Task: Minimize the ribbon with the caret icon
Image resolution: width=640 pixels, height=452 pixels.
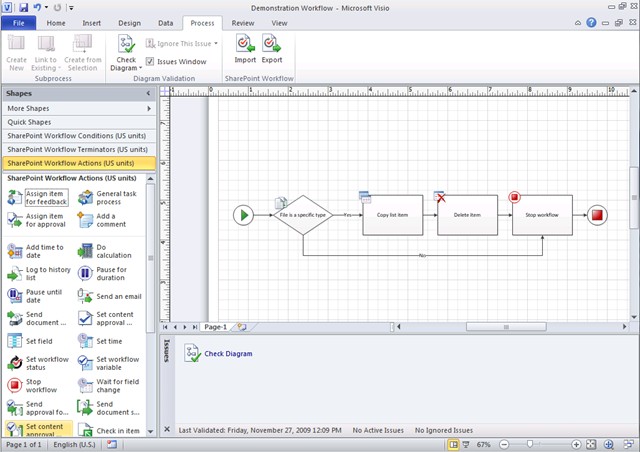Action: pos(578,23)
